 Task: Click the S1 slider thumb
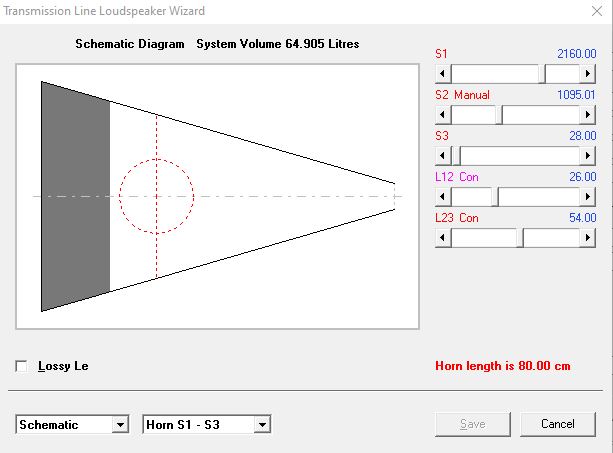coord(542,73)
